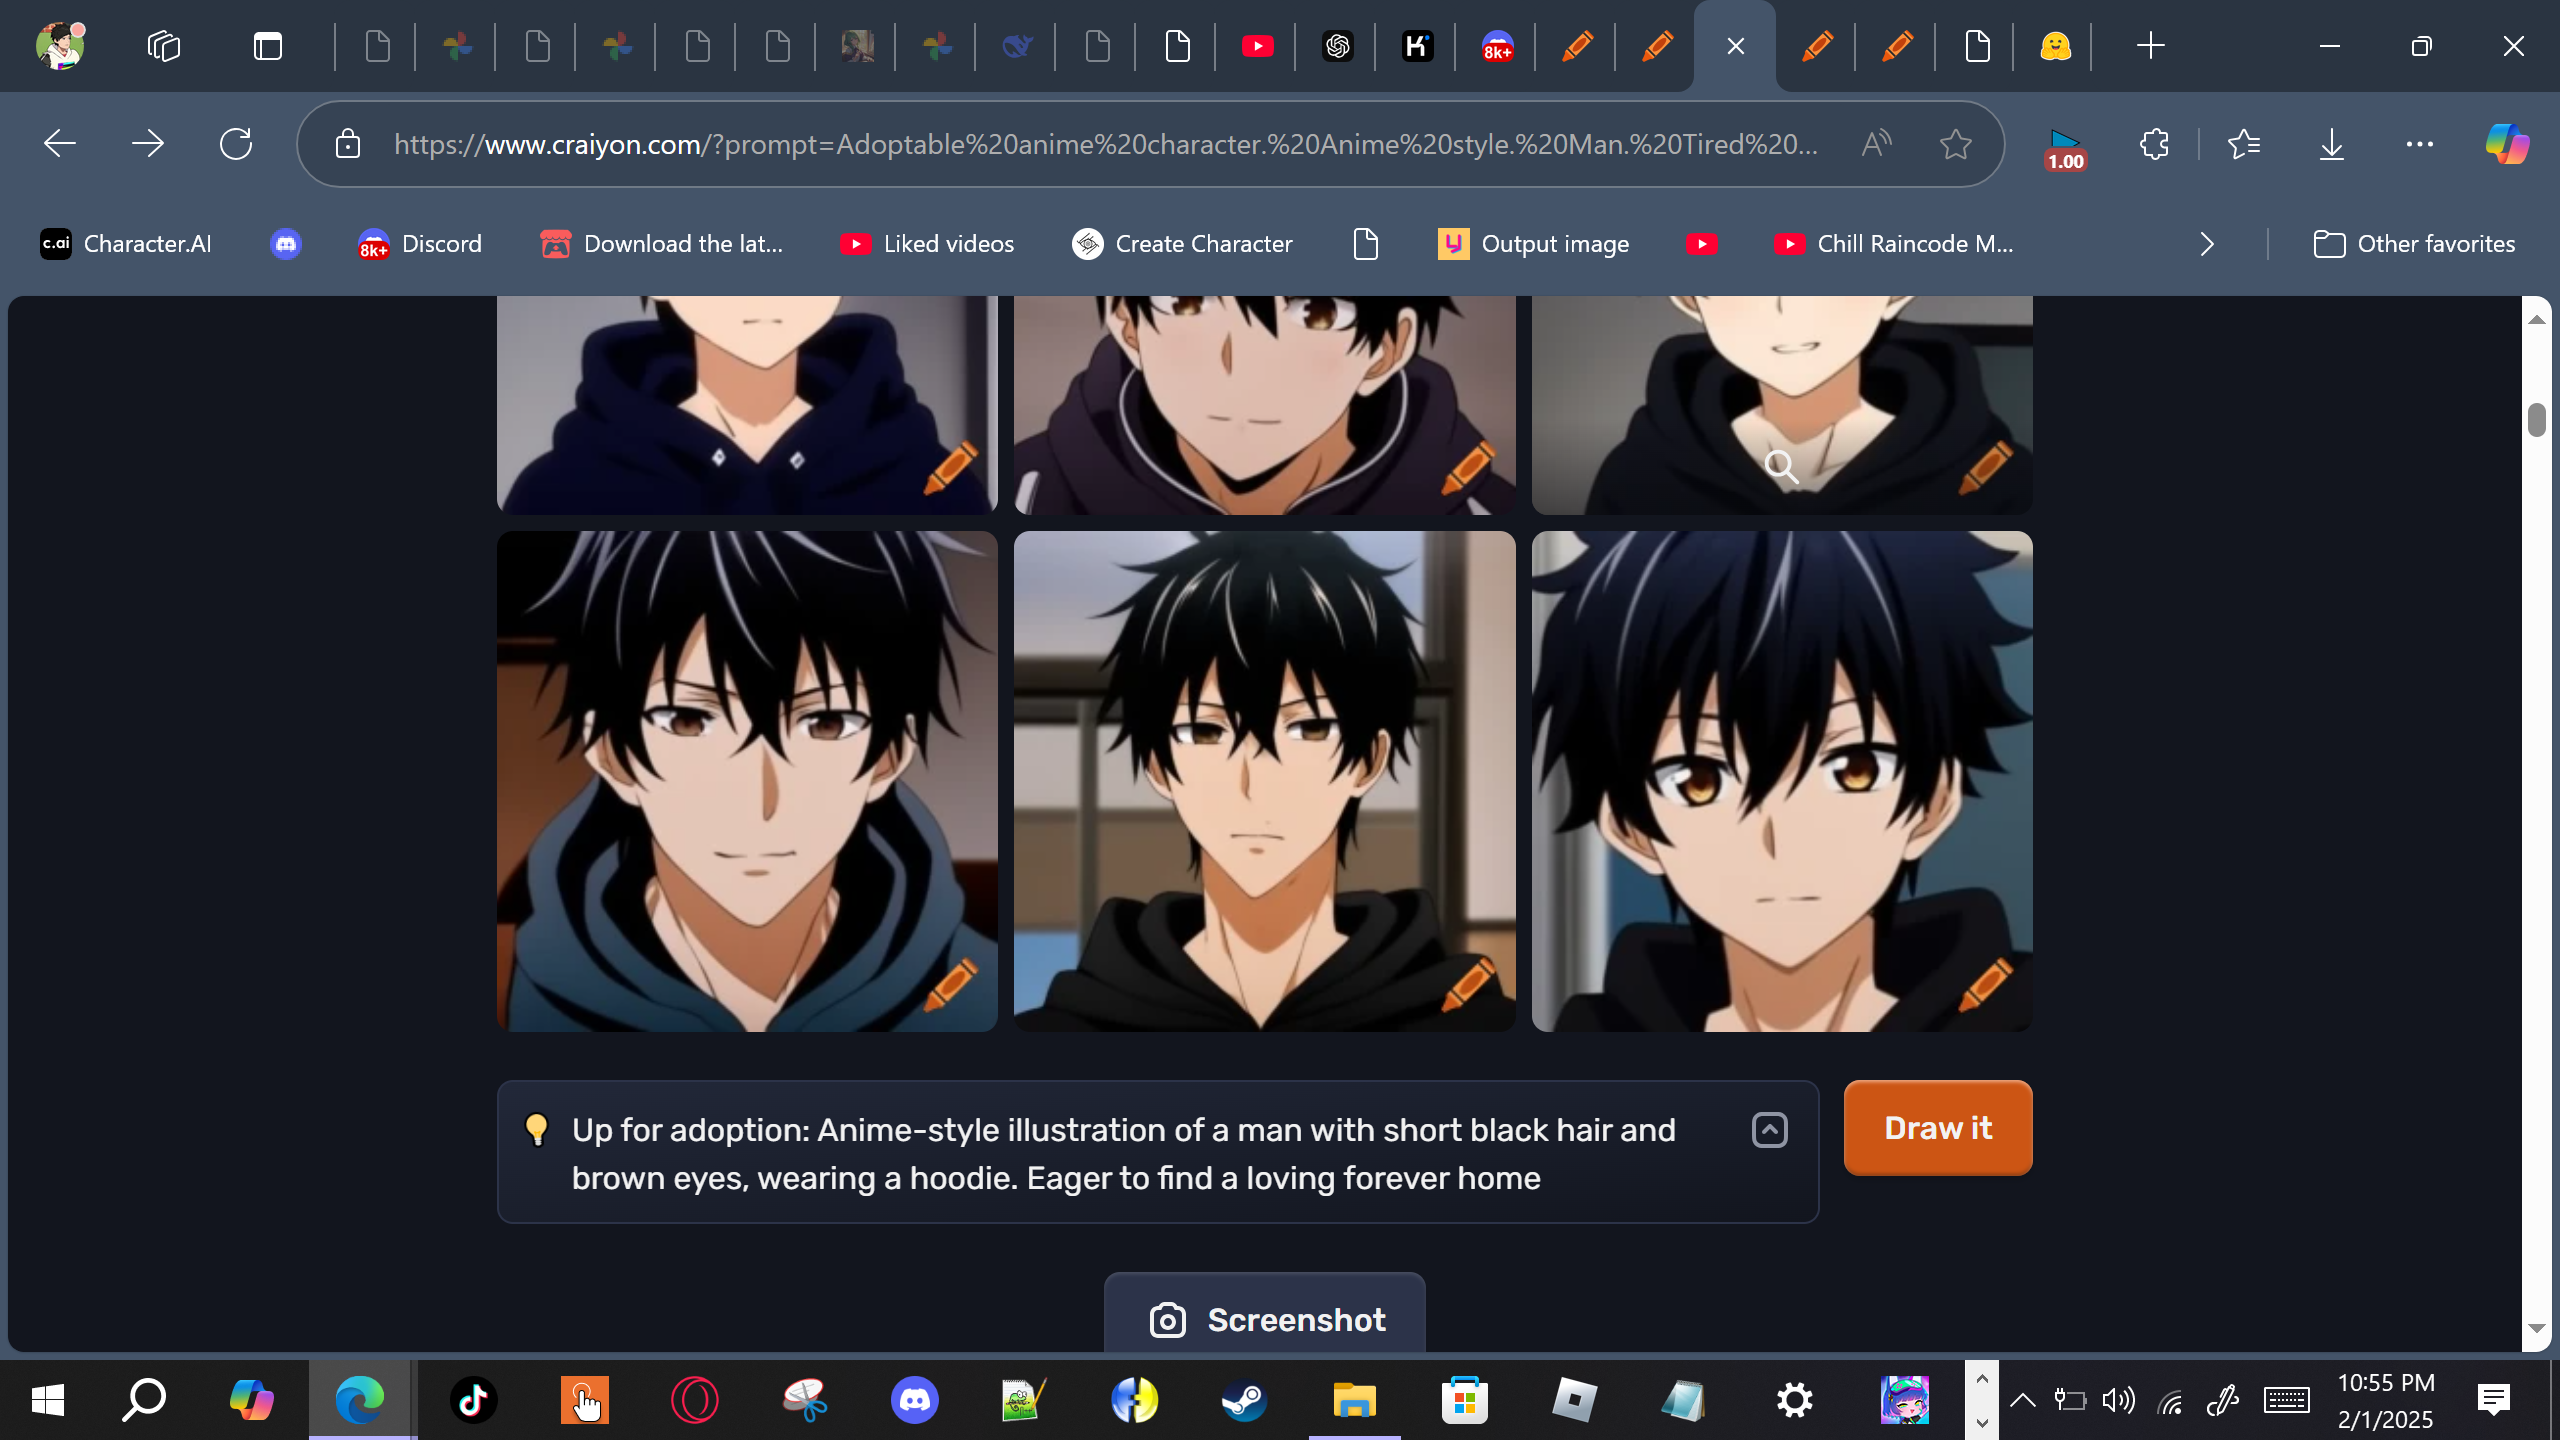Show hidden system tray icons
Screen dimensions: 2560x1440
click(x=2023, y=1400)
